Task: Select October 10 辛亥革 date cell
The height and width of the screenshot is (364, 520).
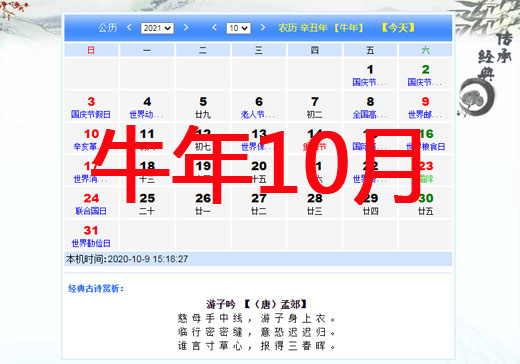Action: (91, 138)
